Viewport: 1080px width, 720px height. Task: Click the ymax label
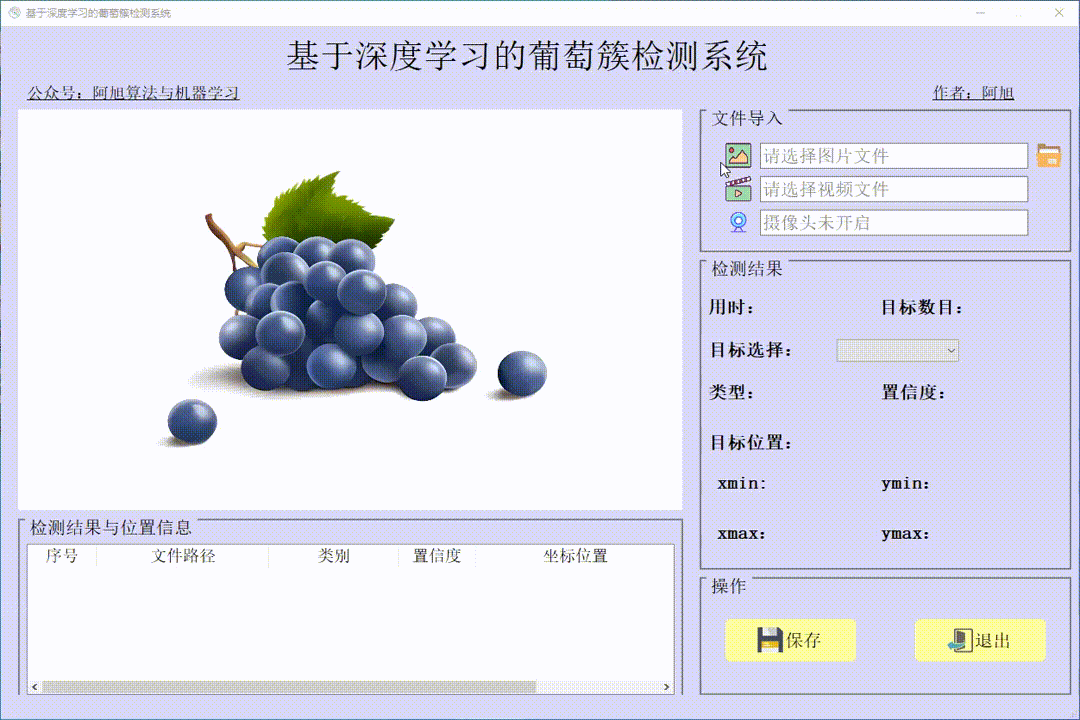[905, 534]
